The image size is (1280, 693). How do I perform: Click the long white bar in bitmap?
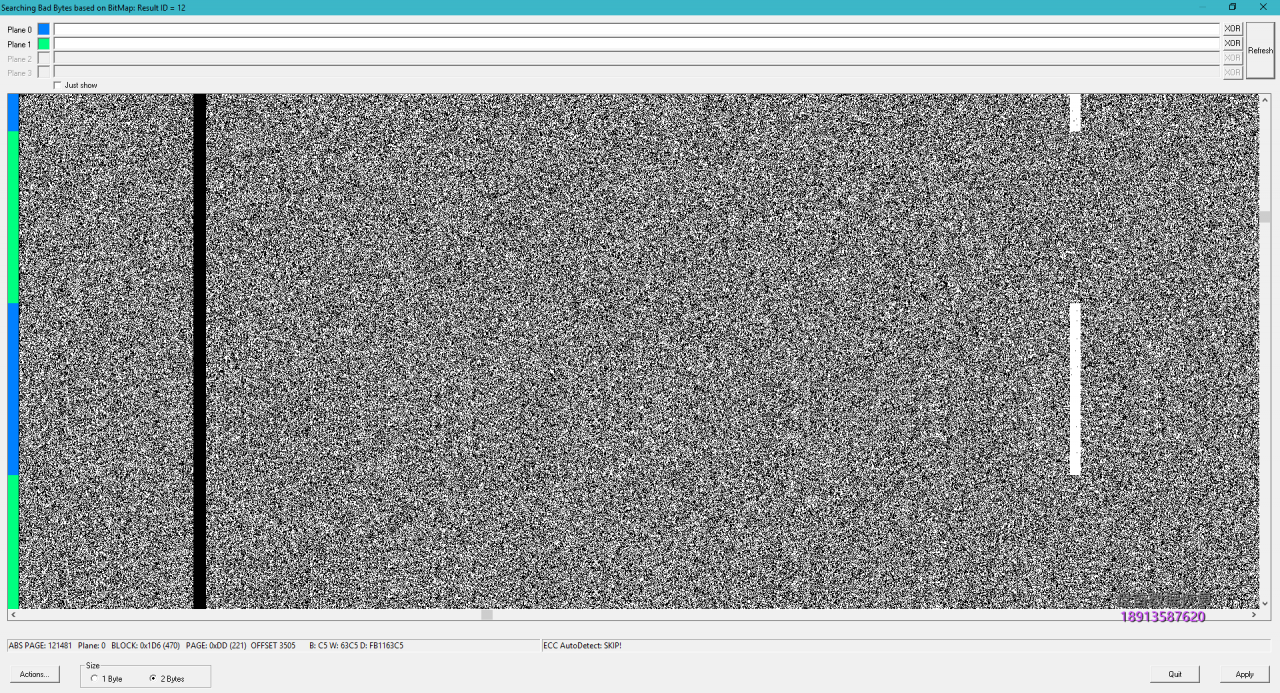tap(1075, 388)
